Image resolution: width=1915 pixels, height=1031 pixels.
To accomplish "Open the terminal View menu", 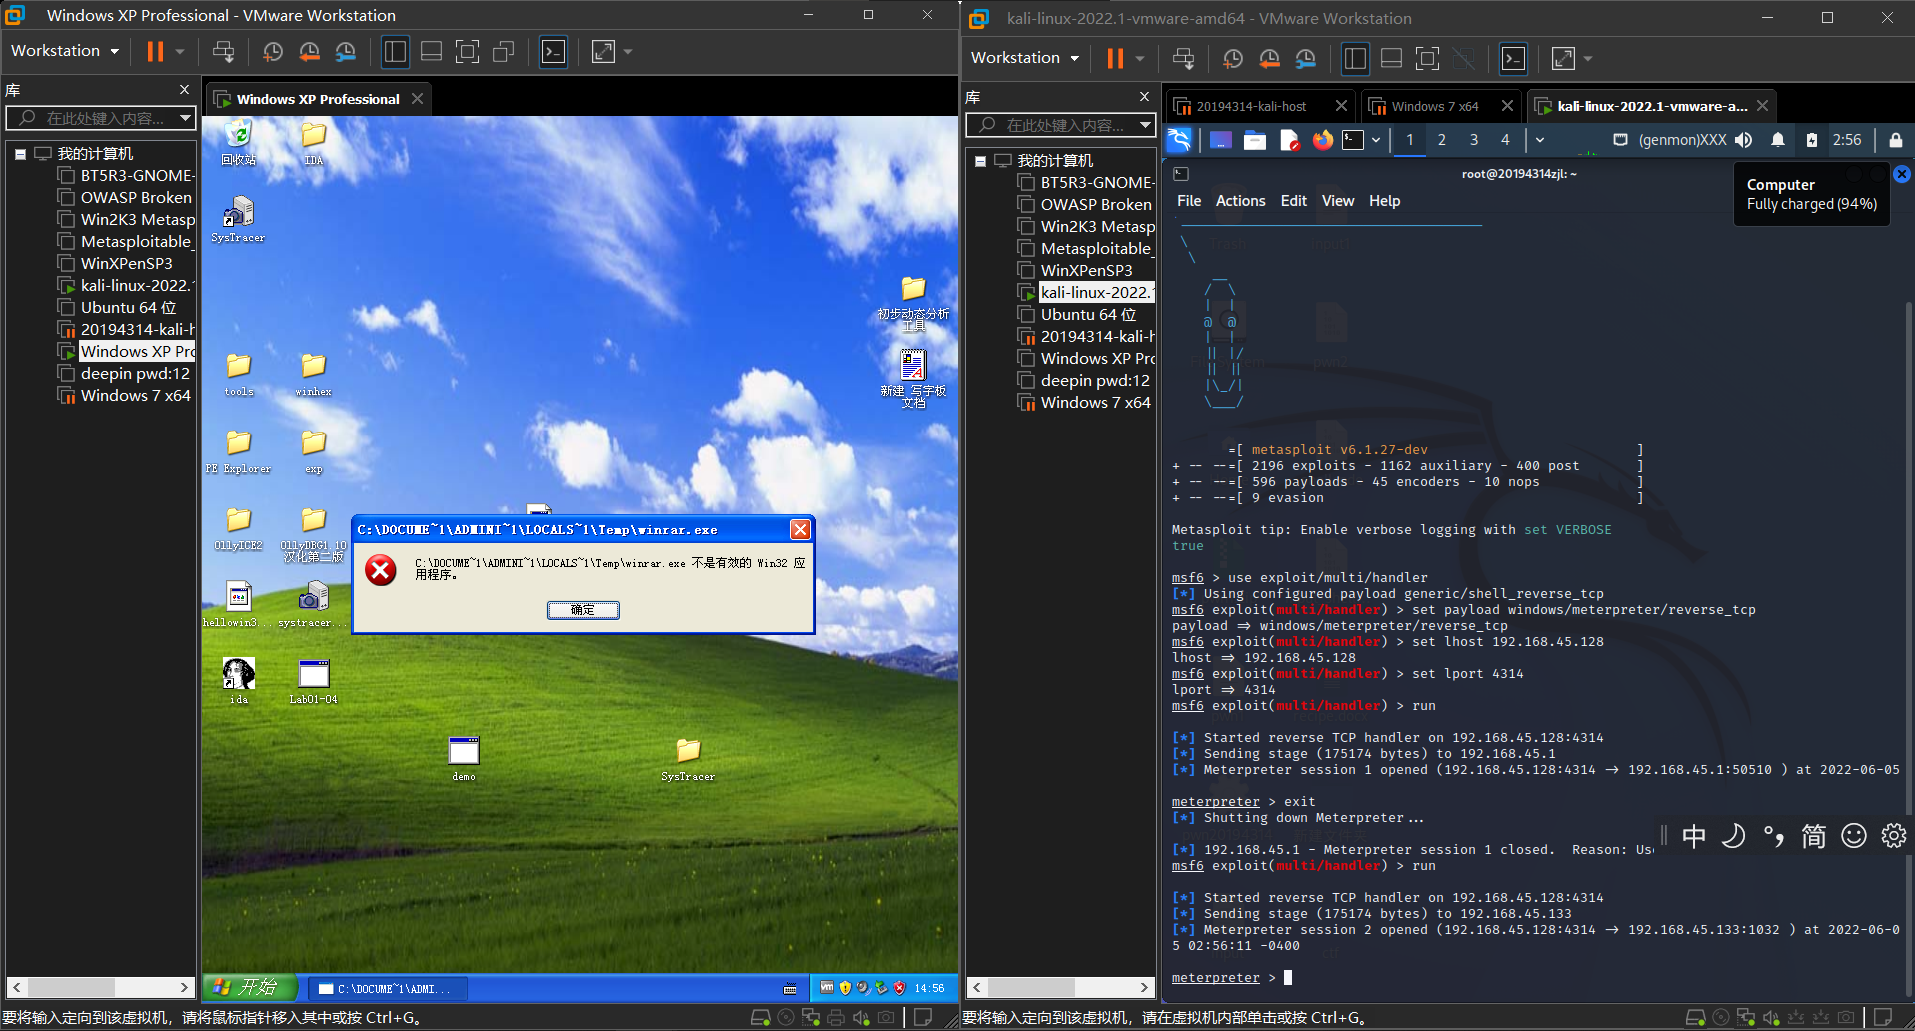I will pyautogui.click(x=1338, y=201).
